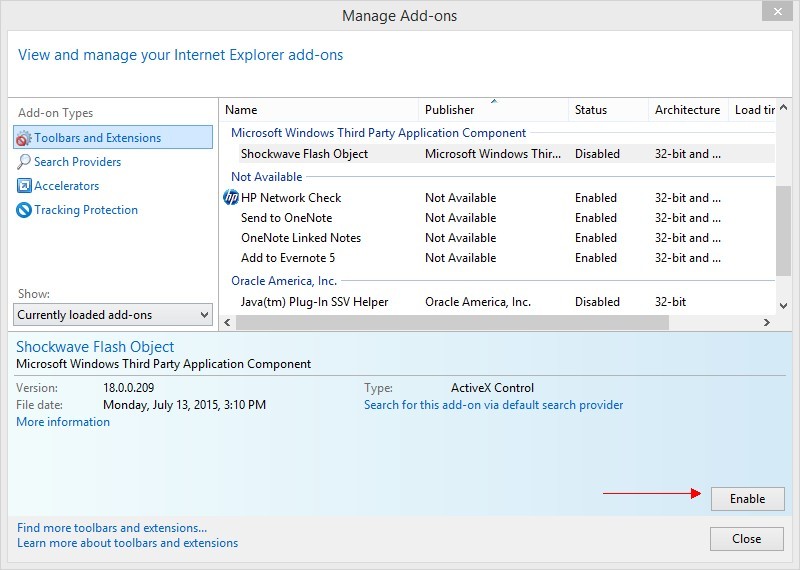Click Search for this add-on link
This screenshot has height=570, width=800.
[493, 405]
